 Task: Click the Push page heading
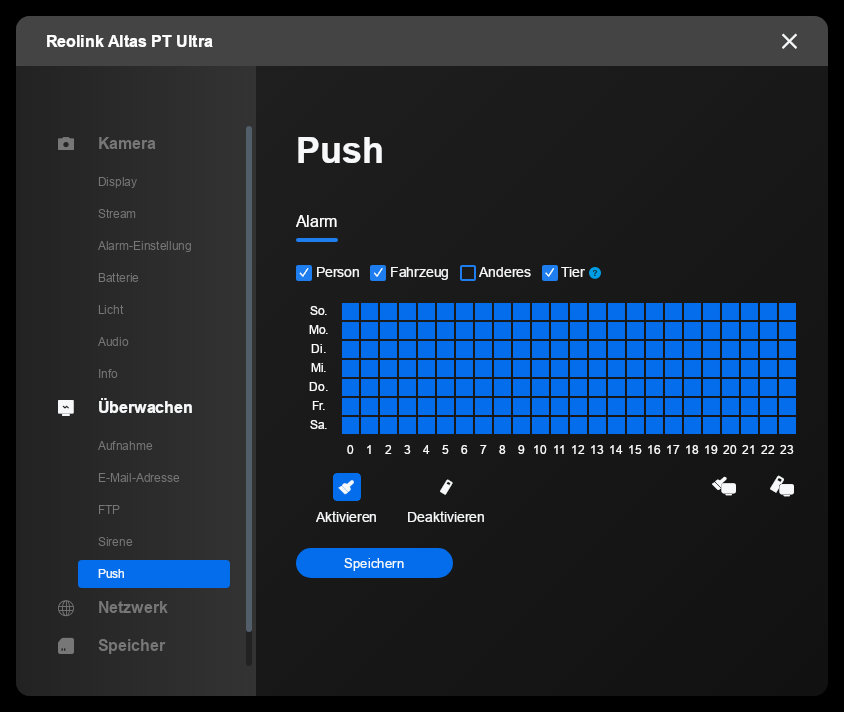pos(340,150)
